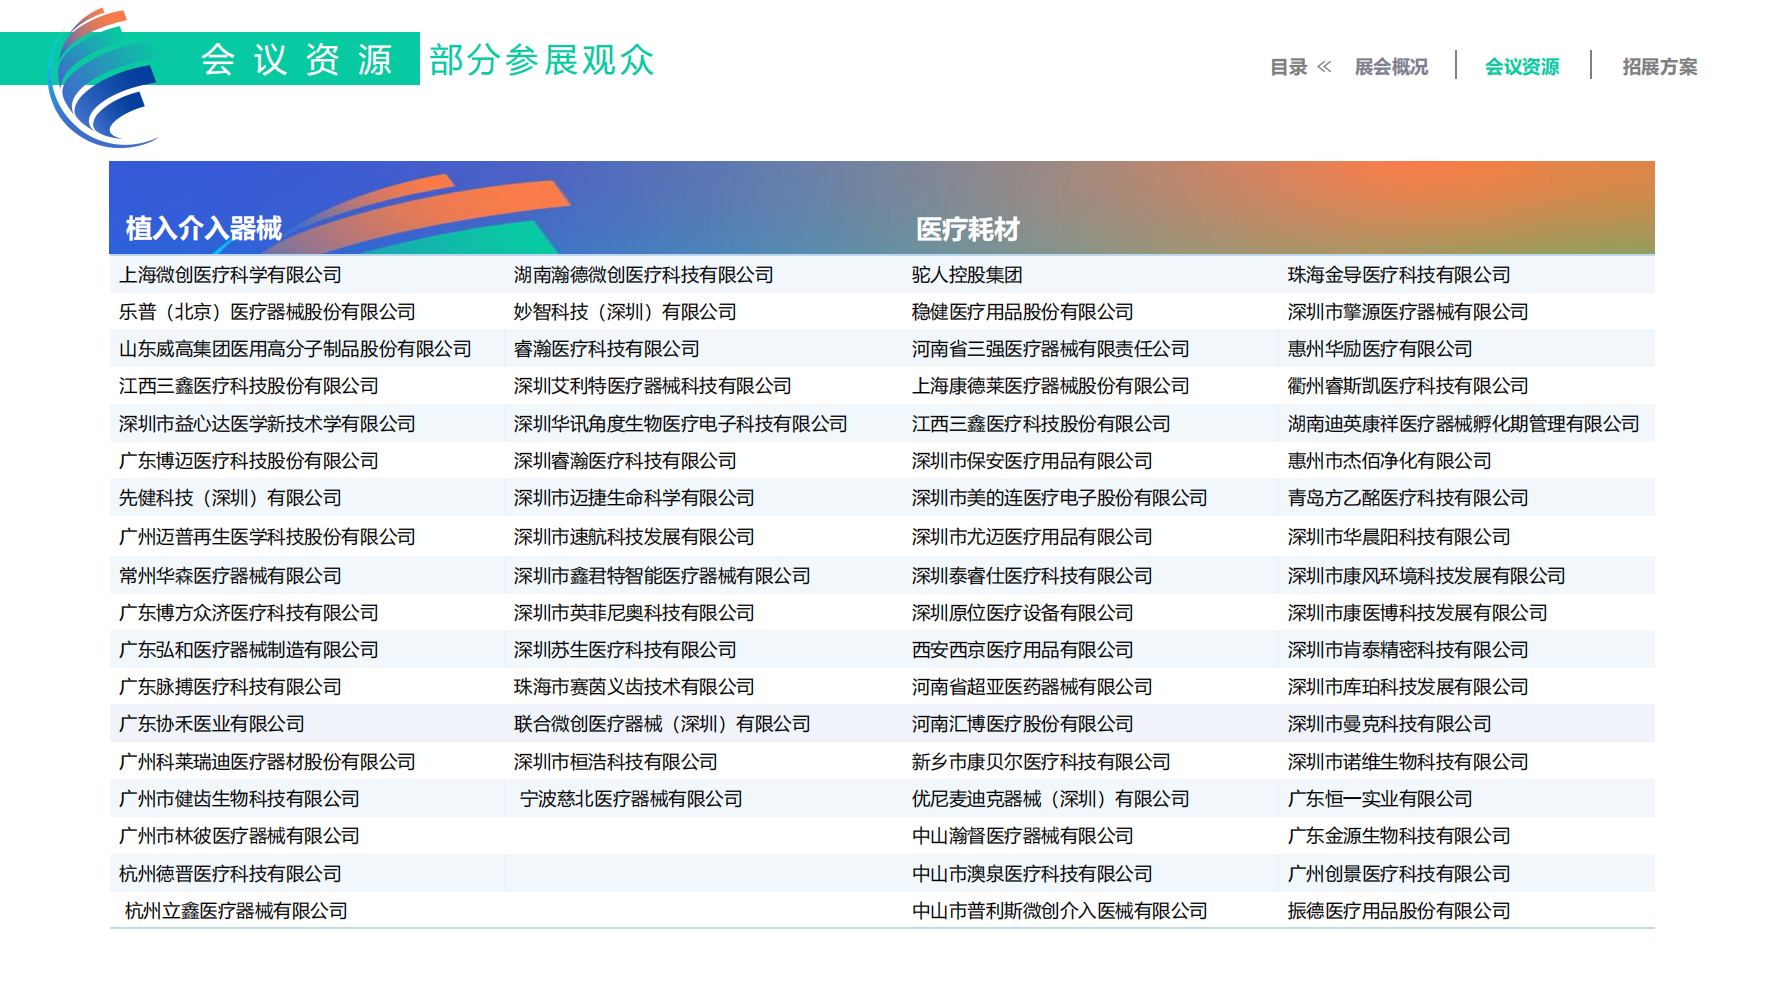1778x1000 pixels.
Task: Click 杭州立鑫医疗器械有限公司 at list bottom
Action: (x=236, y=911)
